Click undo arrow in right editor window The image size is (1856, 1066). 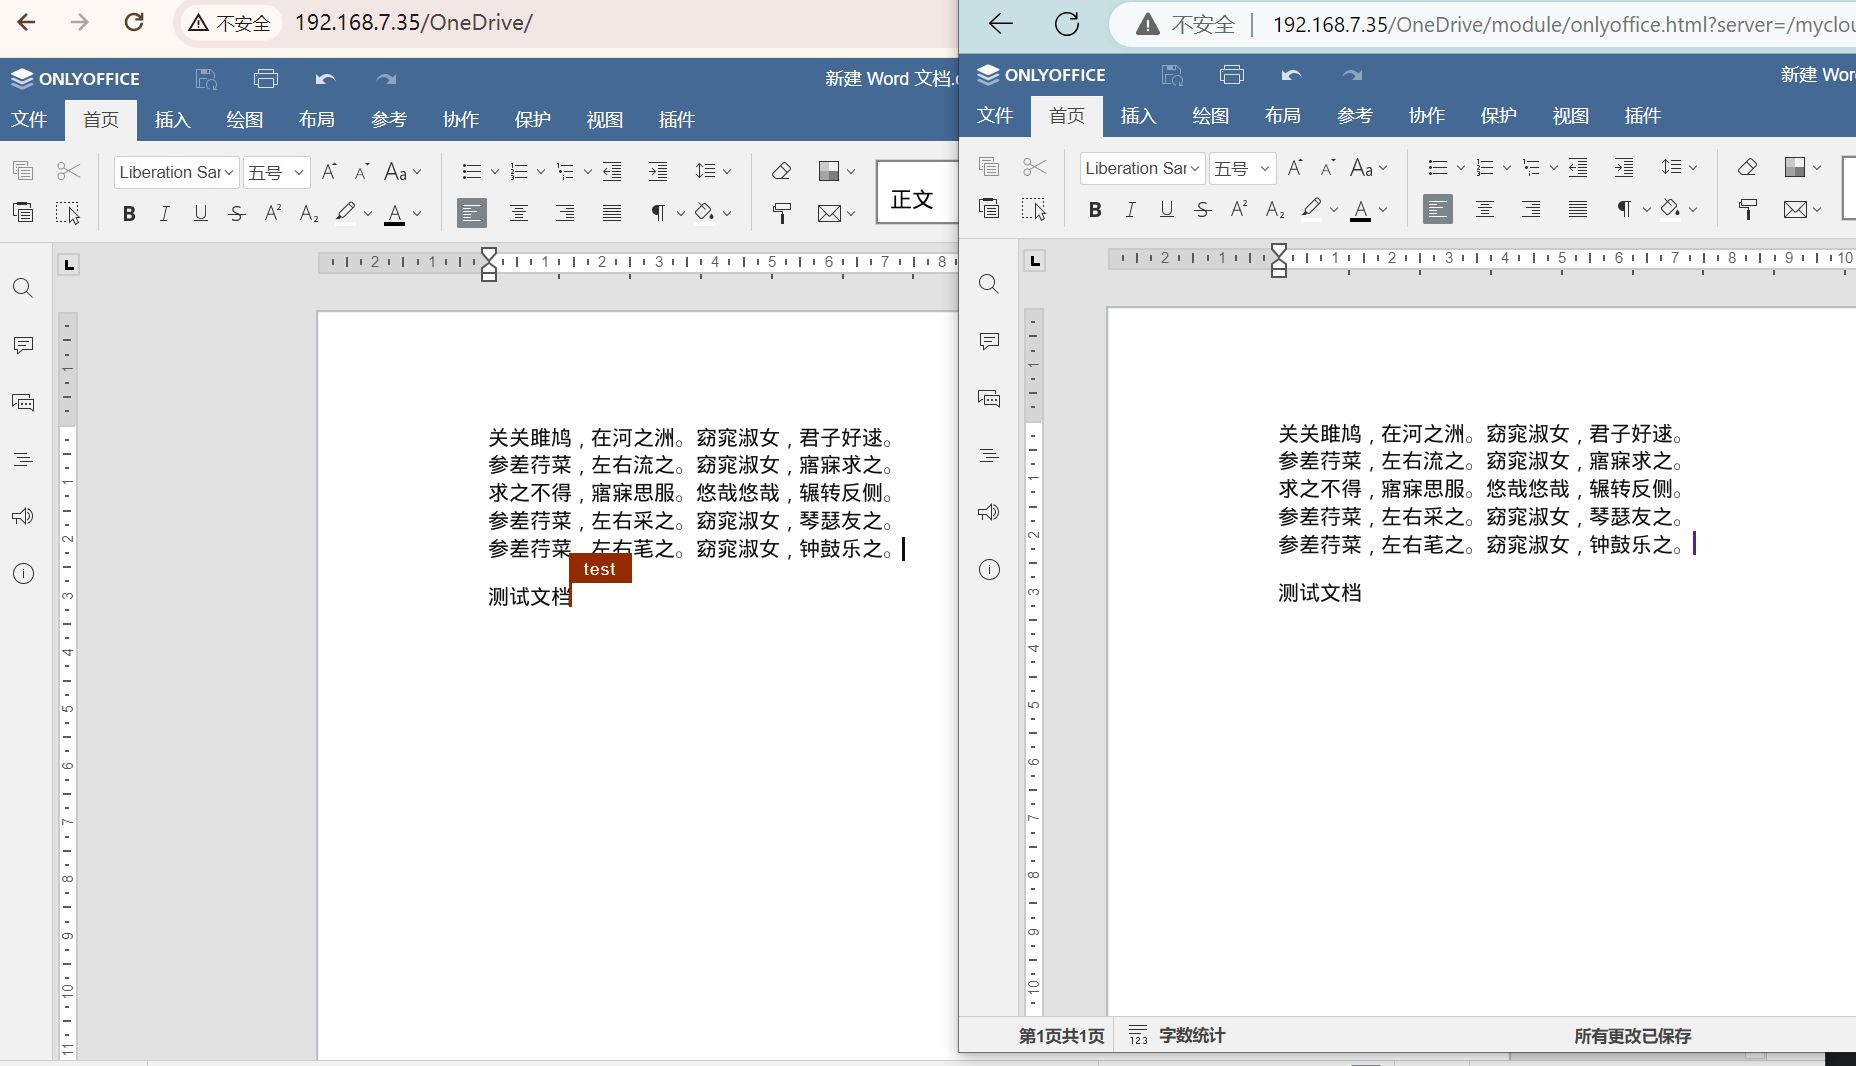(x=1291, y=75)
